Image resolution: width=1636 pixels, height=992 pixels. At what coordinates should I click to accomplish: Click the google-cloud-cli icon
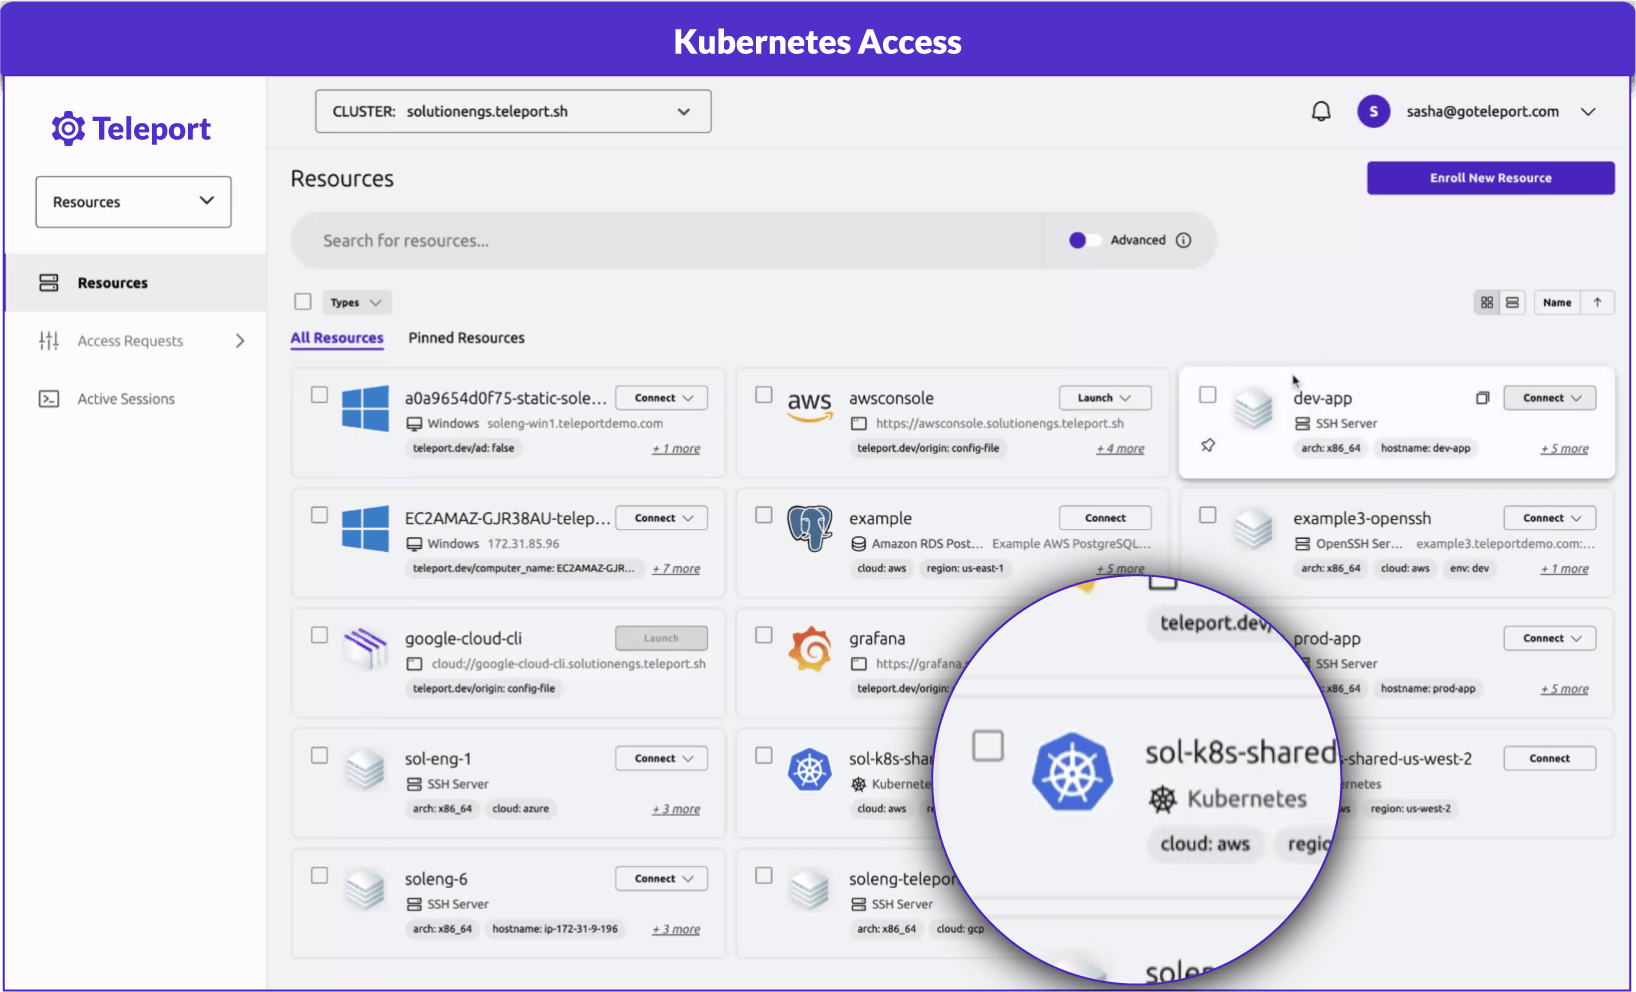point(365,649)
